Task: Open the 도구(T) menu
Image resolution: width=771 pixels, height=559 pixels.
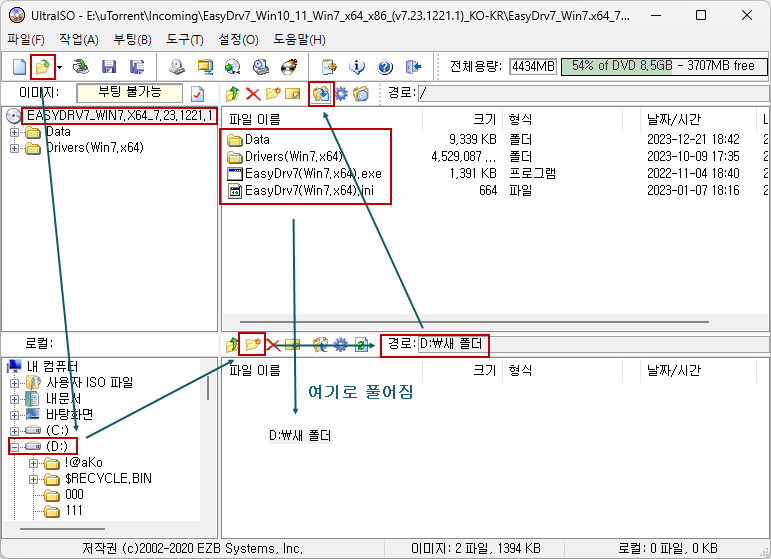Action: coord(184,39)
